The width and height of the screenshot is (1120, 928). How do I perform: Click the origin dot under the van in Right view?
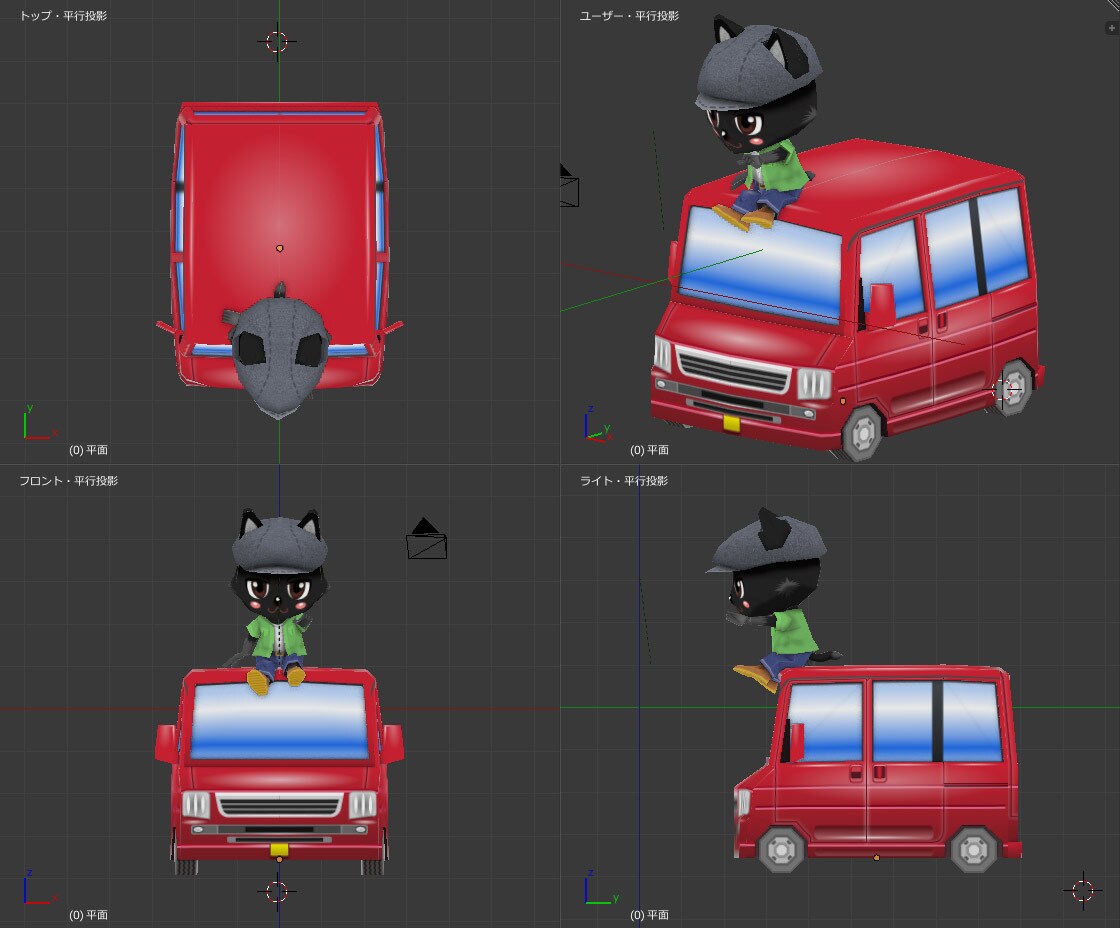[876, 857]
